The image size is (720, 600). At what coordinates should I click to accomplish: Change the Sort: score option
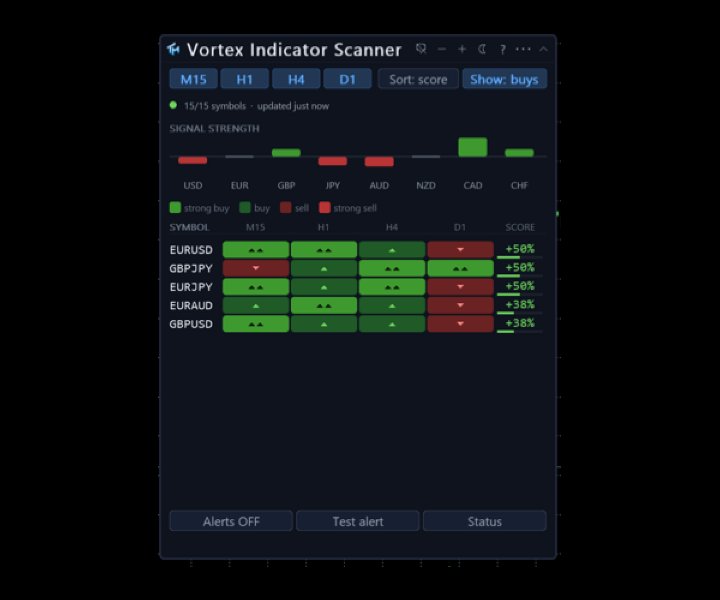tap(418, 79)
